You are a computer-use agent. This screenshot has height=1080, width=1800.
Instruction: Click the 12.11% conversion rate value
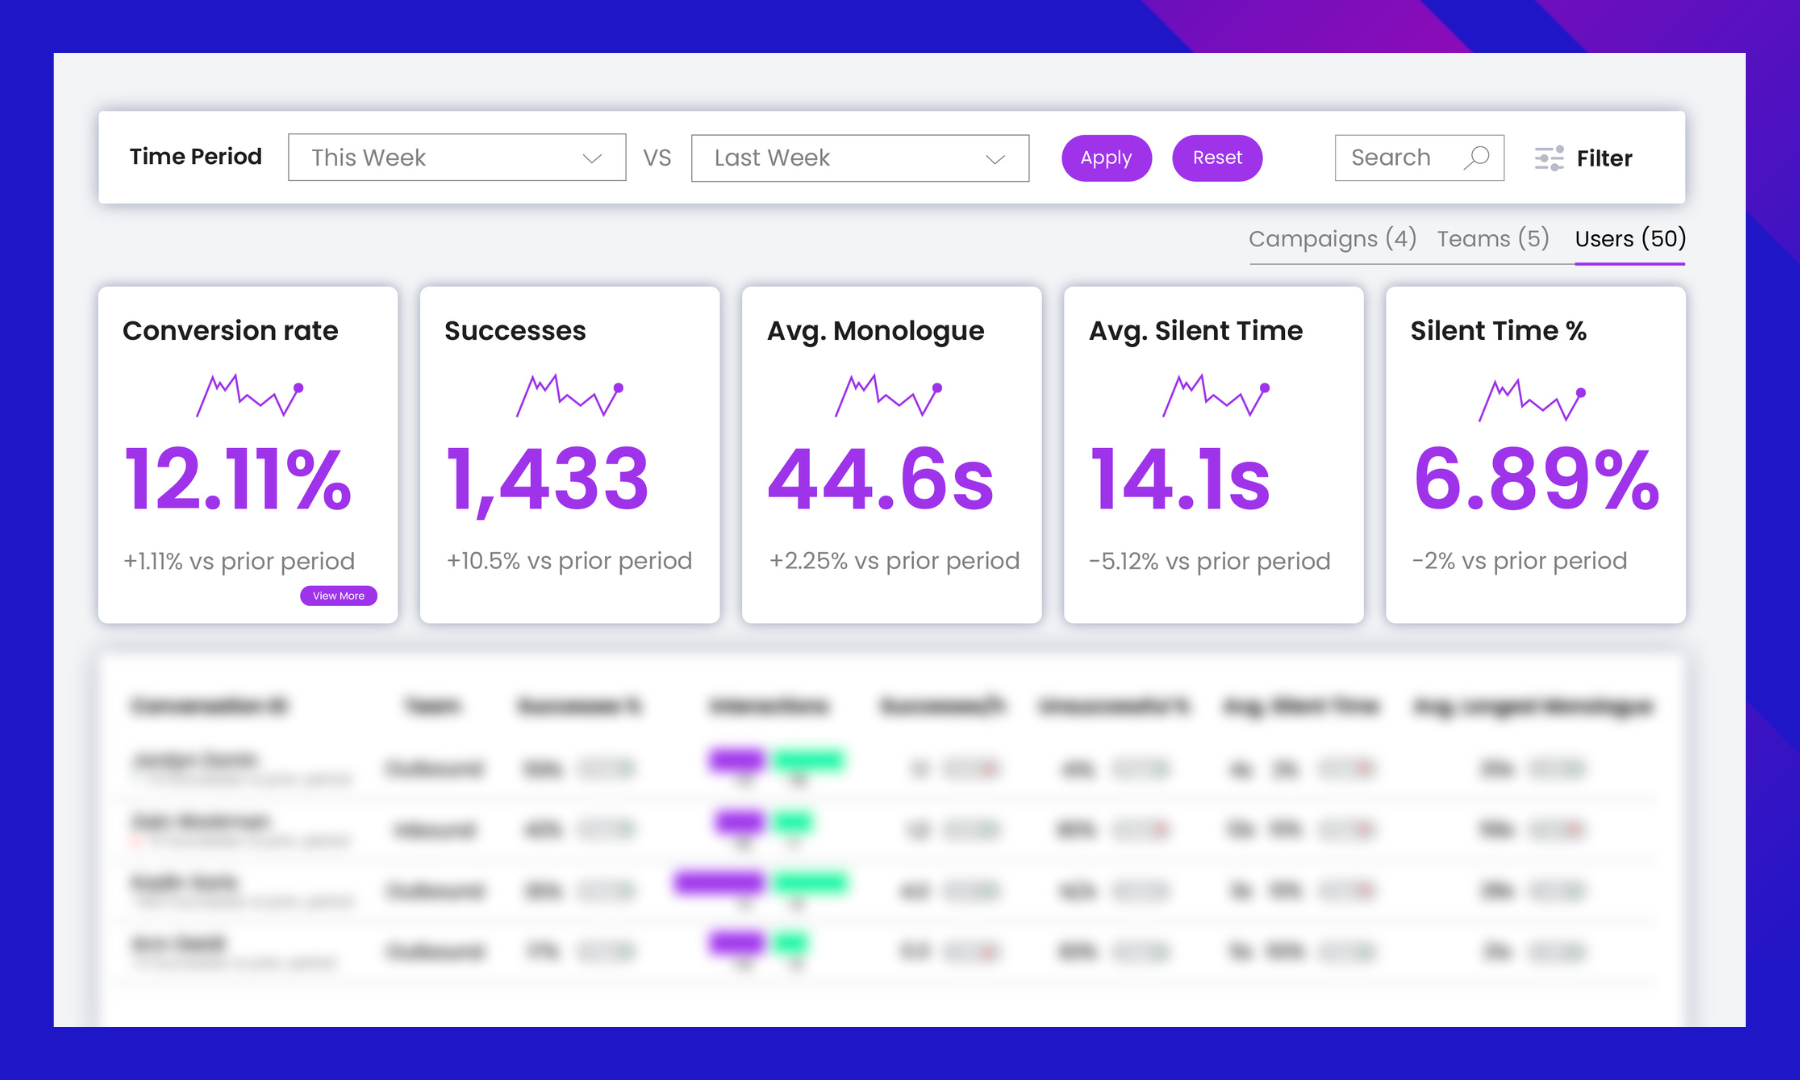[238, 480]
